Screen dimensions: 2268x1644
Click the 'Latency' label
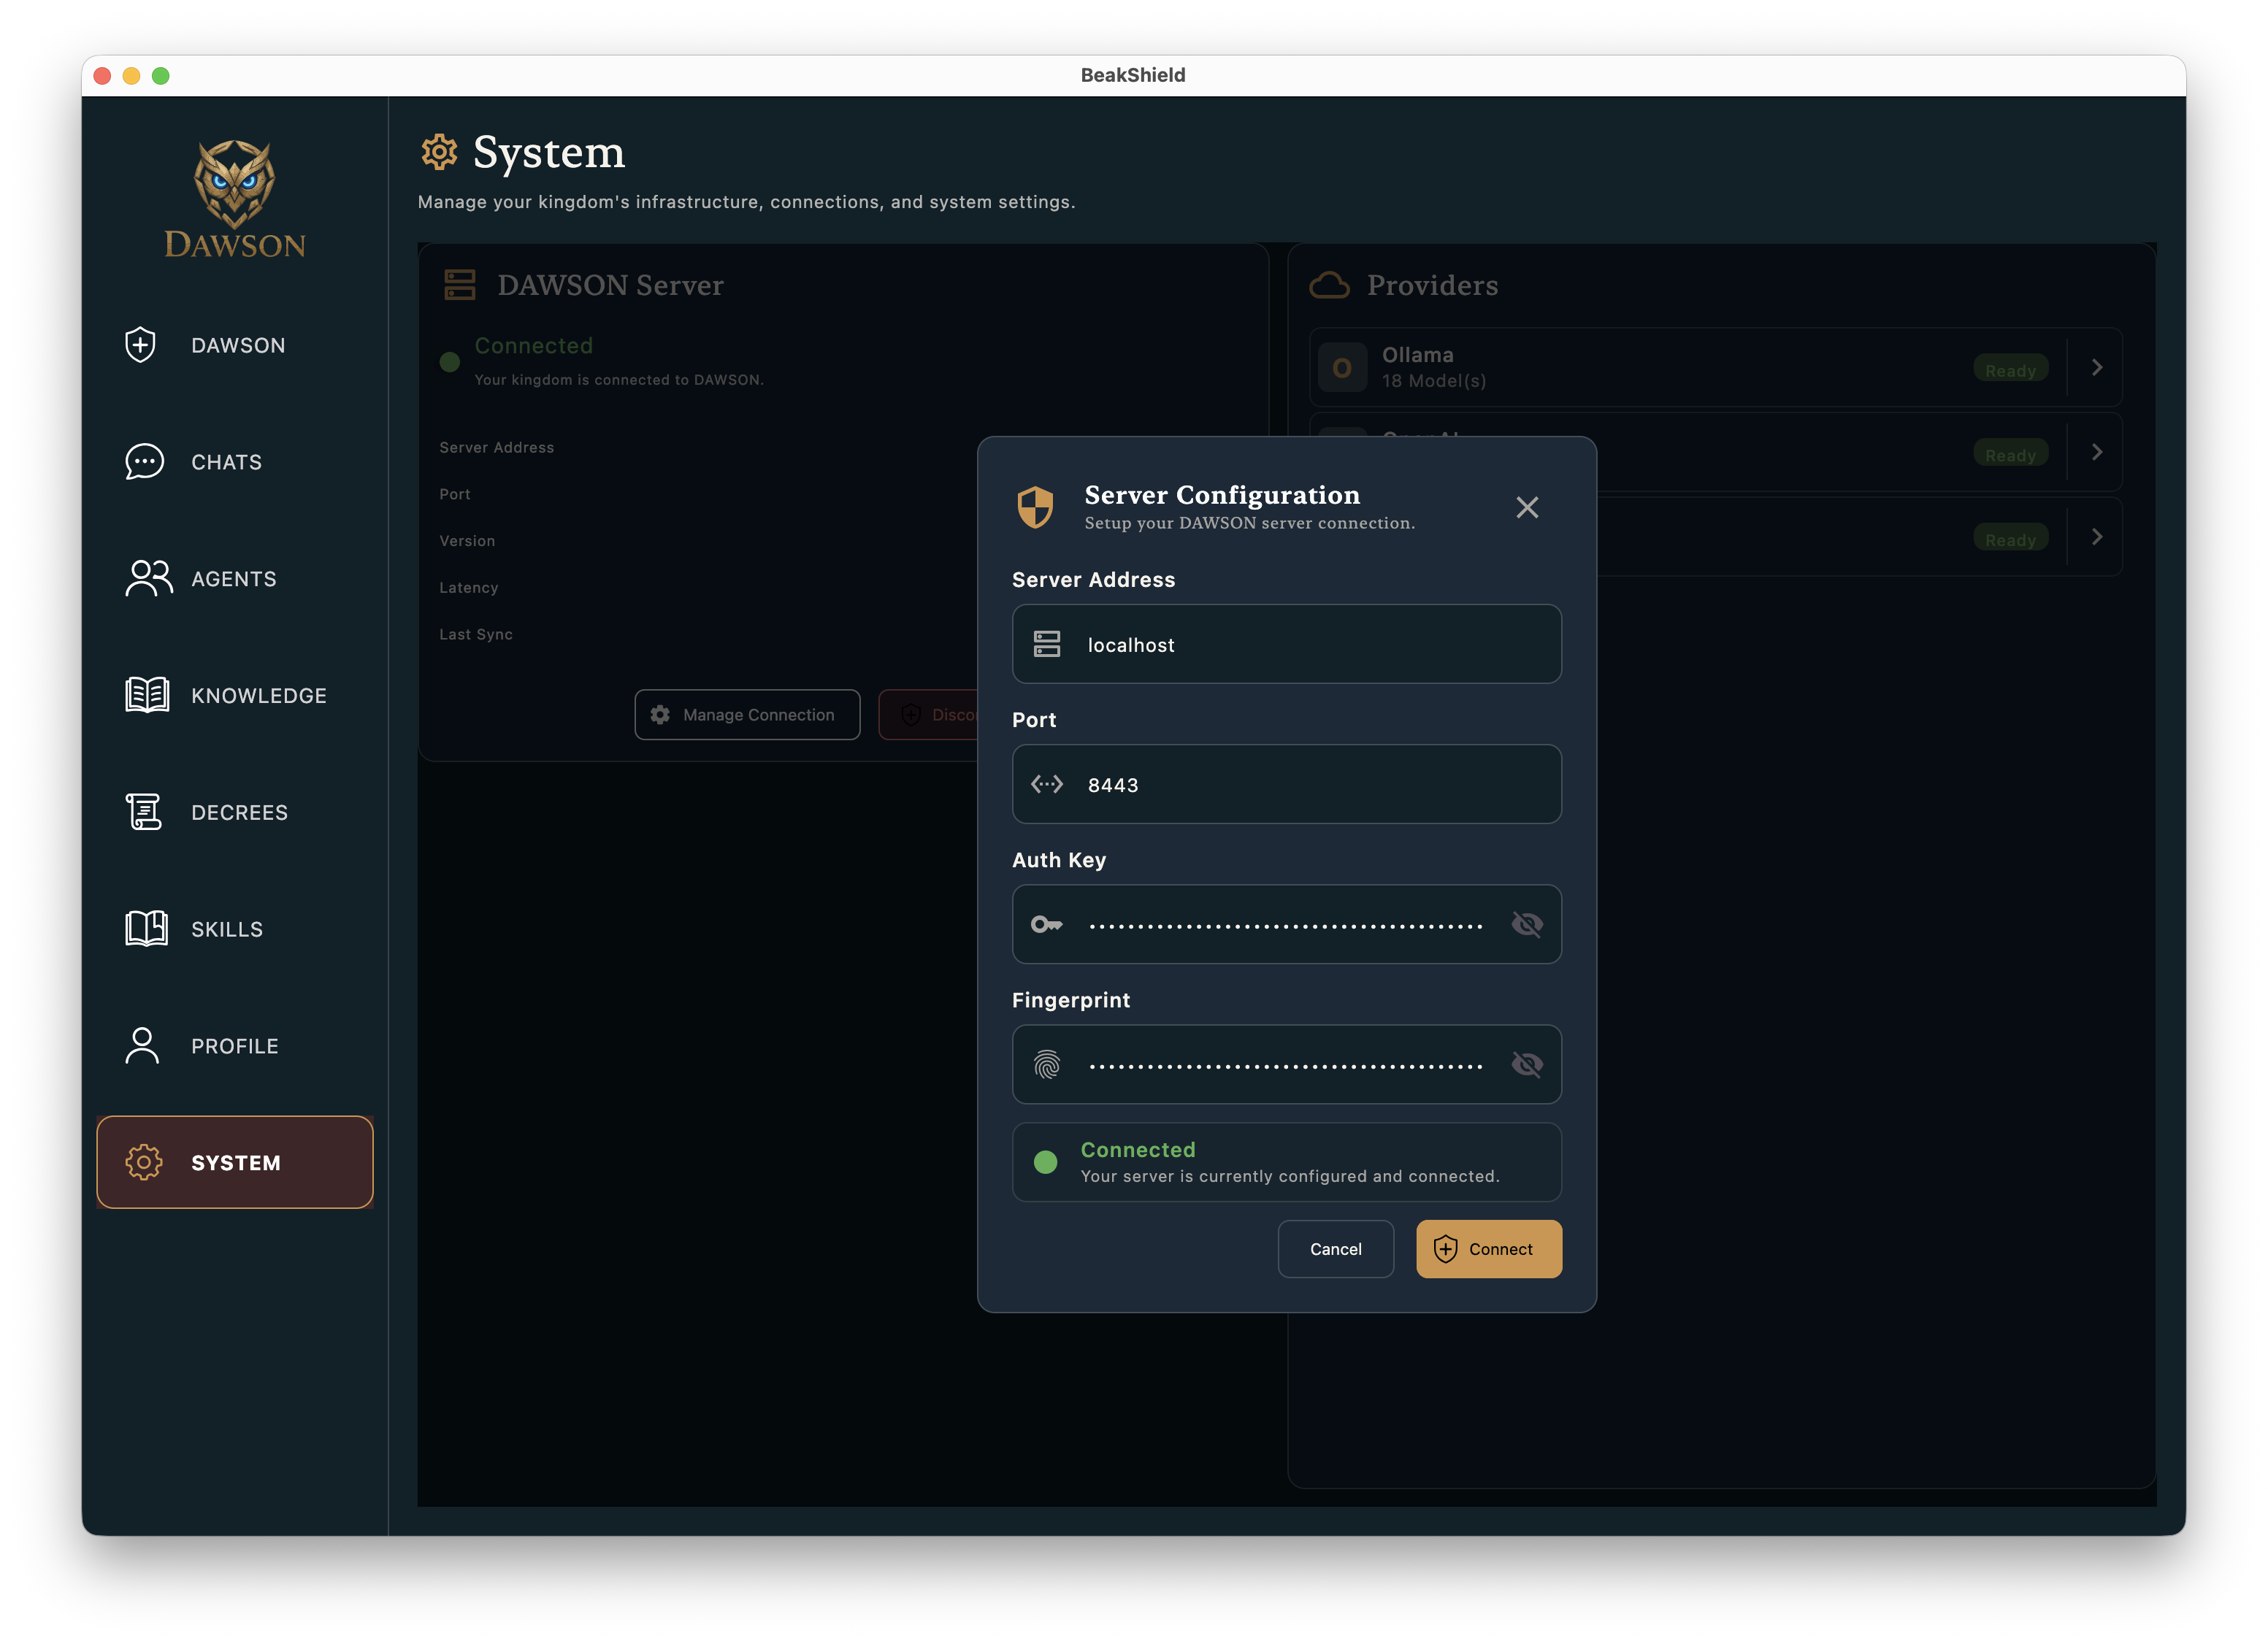tap(469, 587)
